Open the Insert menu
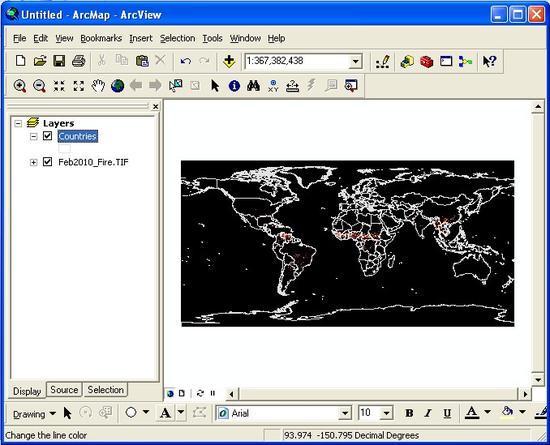The width and height of the screenshot is (550, 445). [141, 38]
